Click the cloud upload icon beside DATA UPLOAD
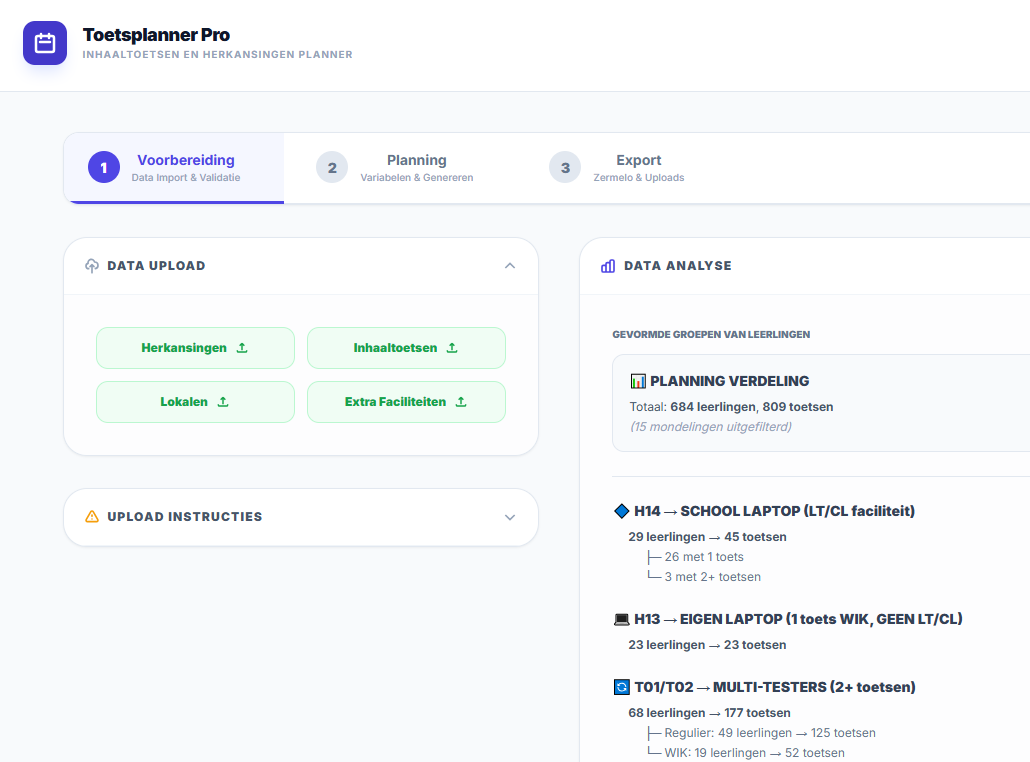 pos(92,265)
